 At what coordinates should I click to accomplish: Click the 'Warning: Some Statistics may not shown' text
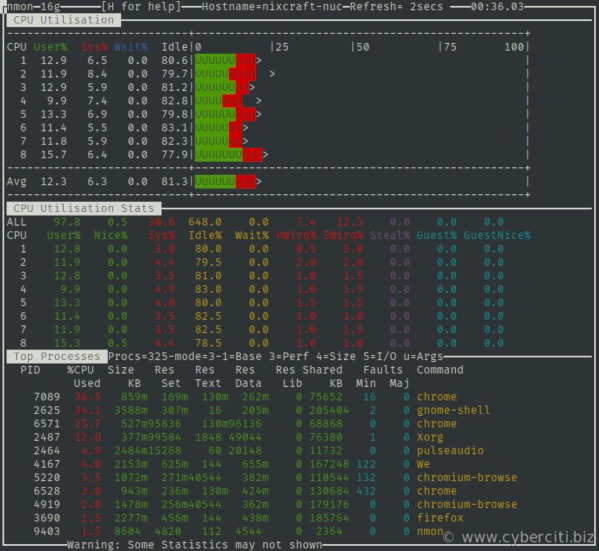pyautogui.click(x=194, y=545)
